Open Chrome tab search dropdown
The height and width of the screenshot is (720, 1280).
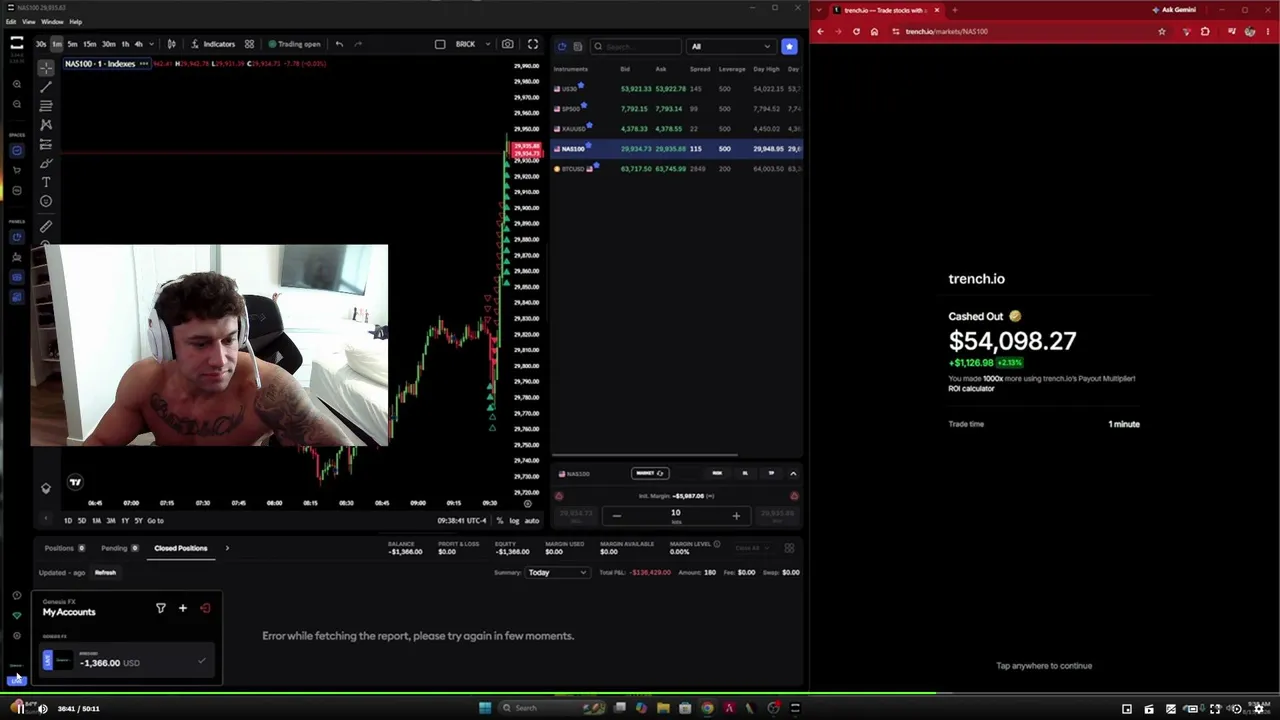(821, 10)
